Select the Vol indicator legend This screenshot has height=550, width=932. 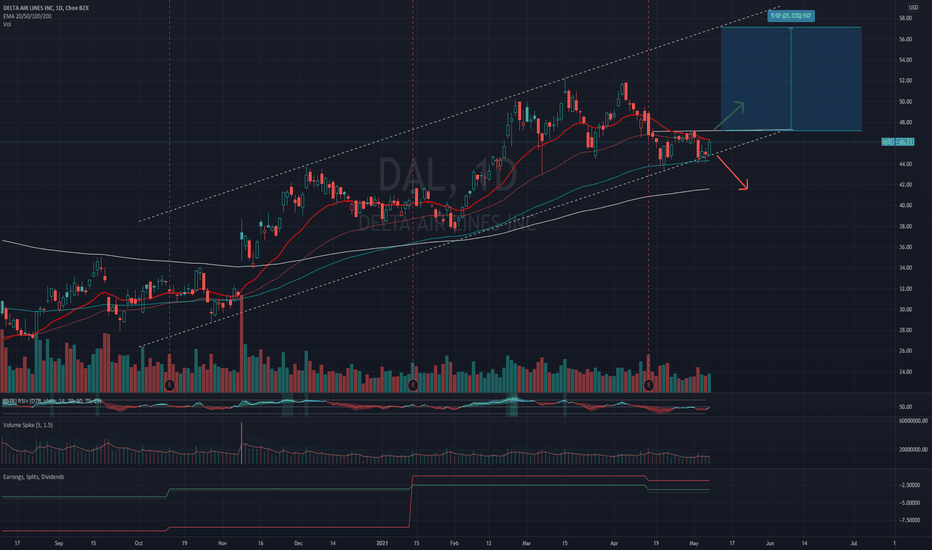click(x=7, y=24)
